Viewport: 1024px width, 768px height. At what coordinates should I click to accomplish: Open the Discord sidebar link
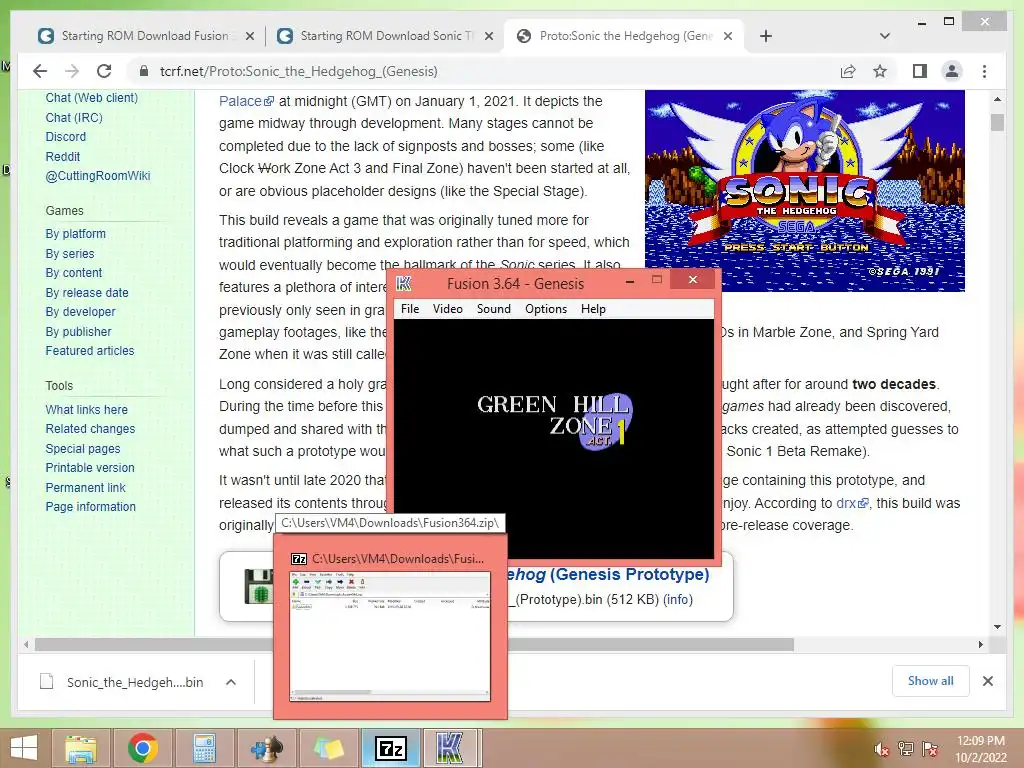65,136
